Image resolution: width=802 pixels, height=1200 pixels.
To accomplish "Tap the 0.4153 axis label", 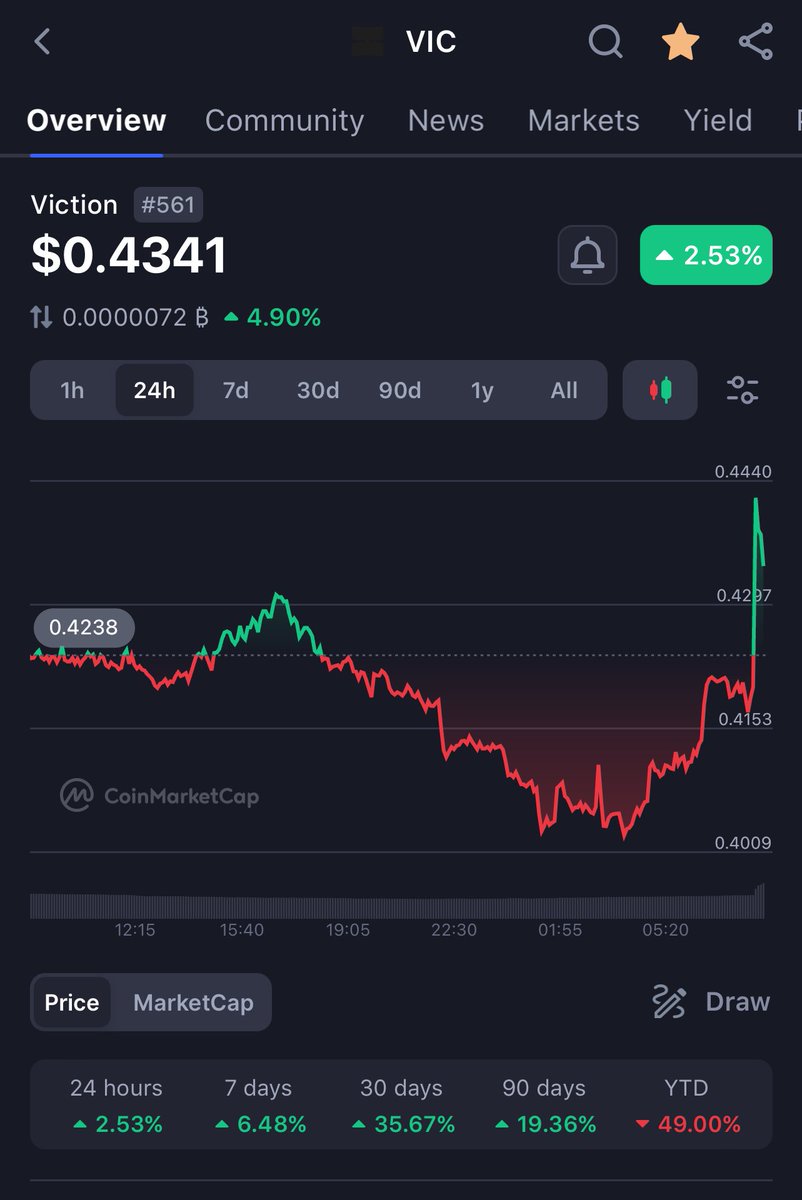I will click(745, 718).
